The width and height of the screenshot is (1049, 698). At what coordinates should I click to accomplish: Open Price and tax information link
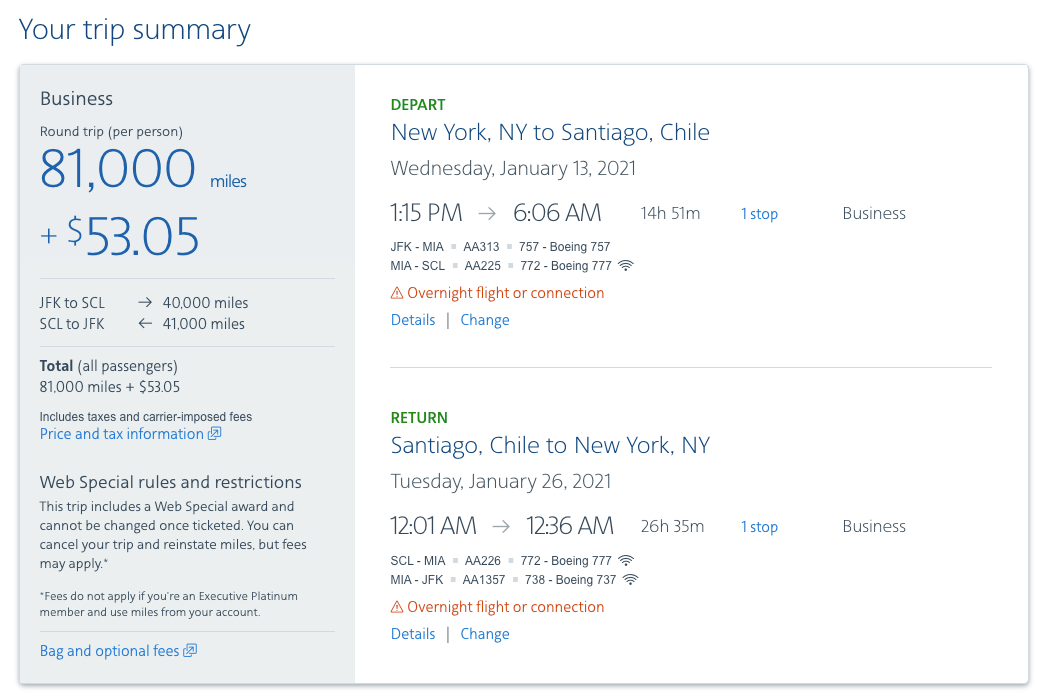(121, 434)
